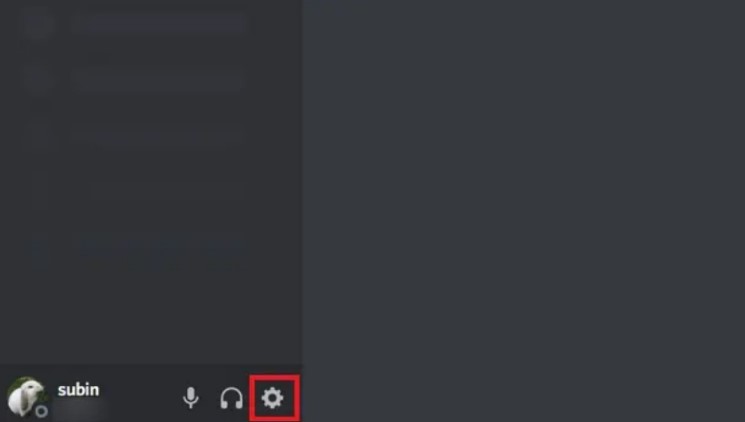Viewport: 745px width, 422px height.
Task: Click the blurred search bar at sidebar top
Action: [x=157, y=24]
